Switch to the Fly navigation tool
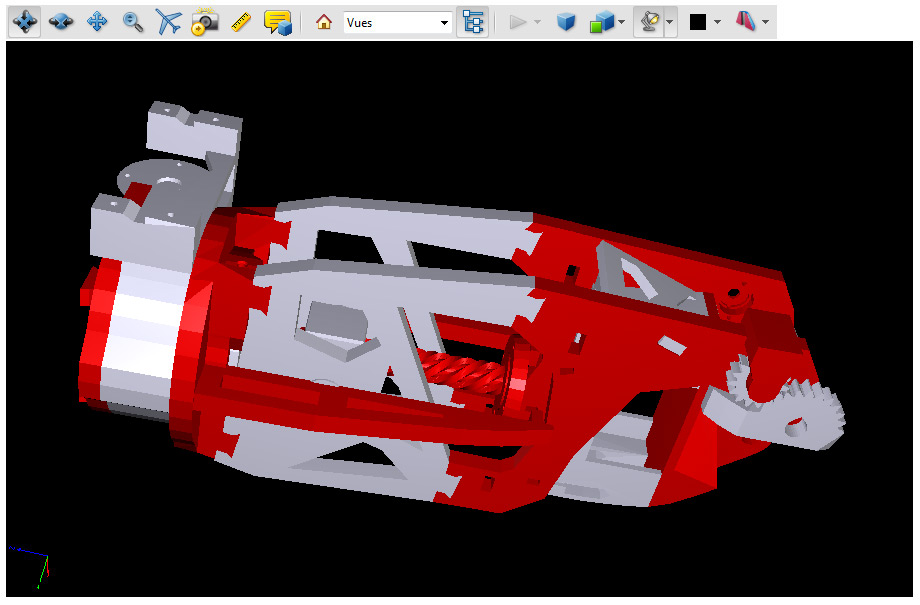The width and height of the screenshot is (920, 605). point(168,22)
